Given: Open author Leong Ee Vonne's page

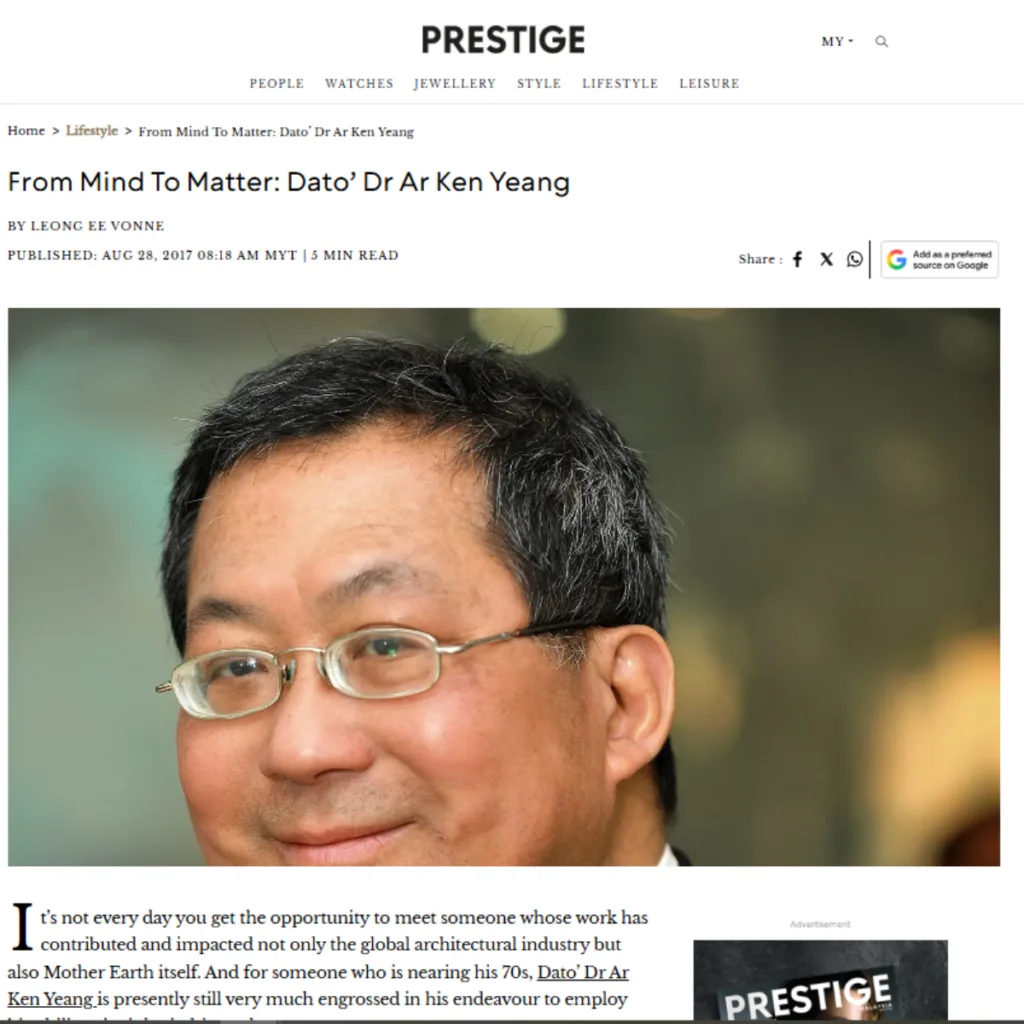Looking at the screenshot, I should point(97,226).
